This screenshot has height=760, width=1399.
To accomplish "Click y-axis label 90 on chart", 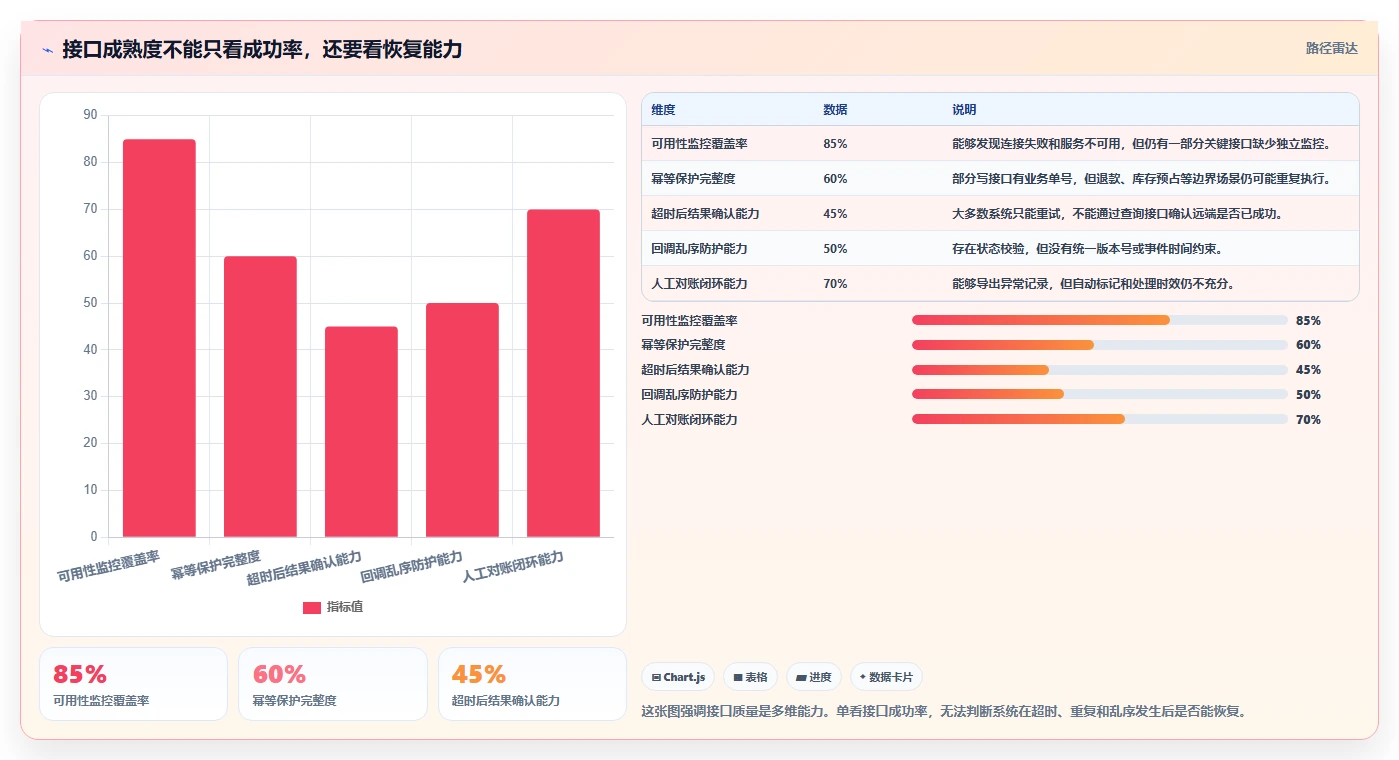I will [90, 115].
